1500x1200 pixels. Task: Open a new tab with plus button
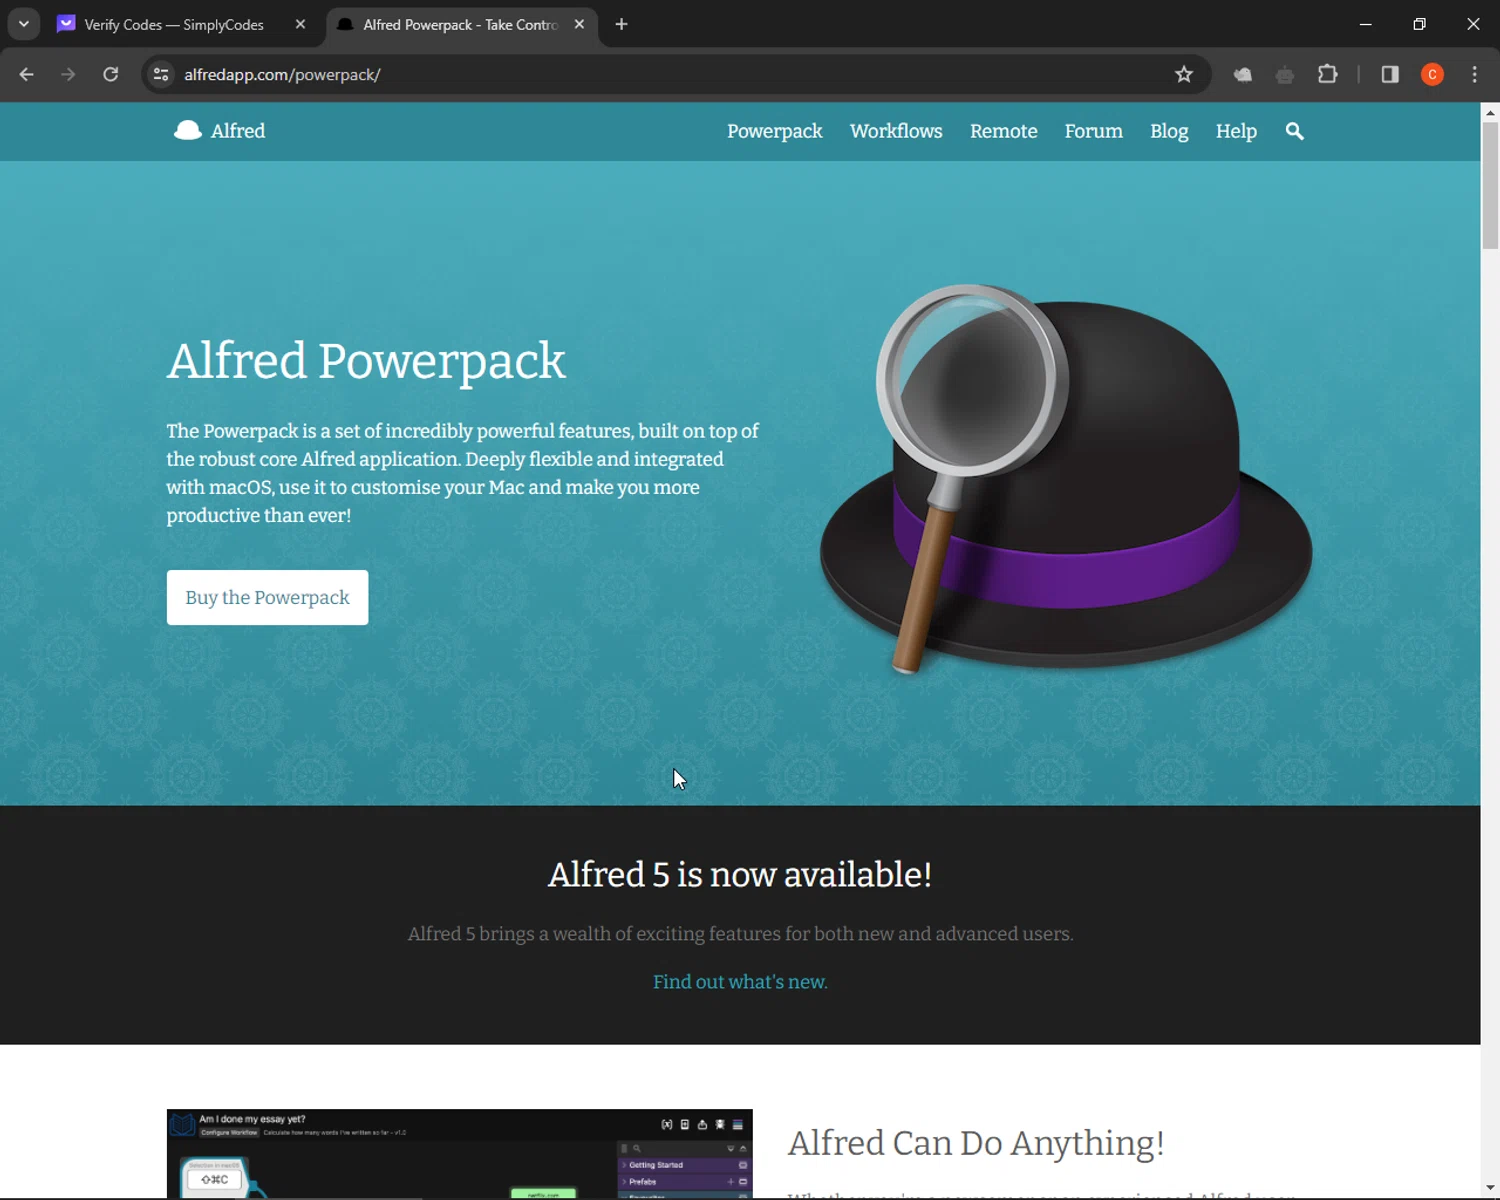point(621,24)
